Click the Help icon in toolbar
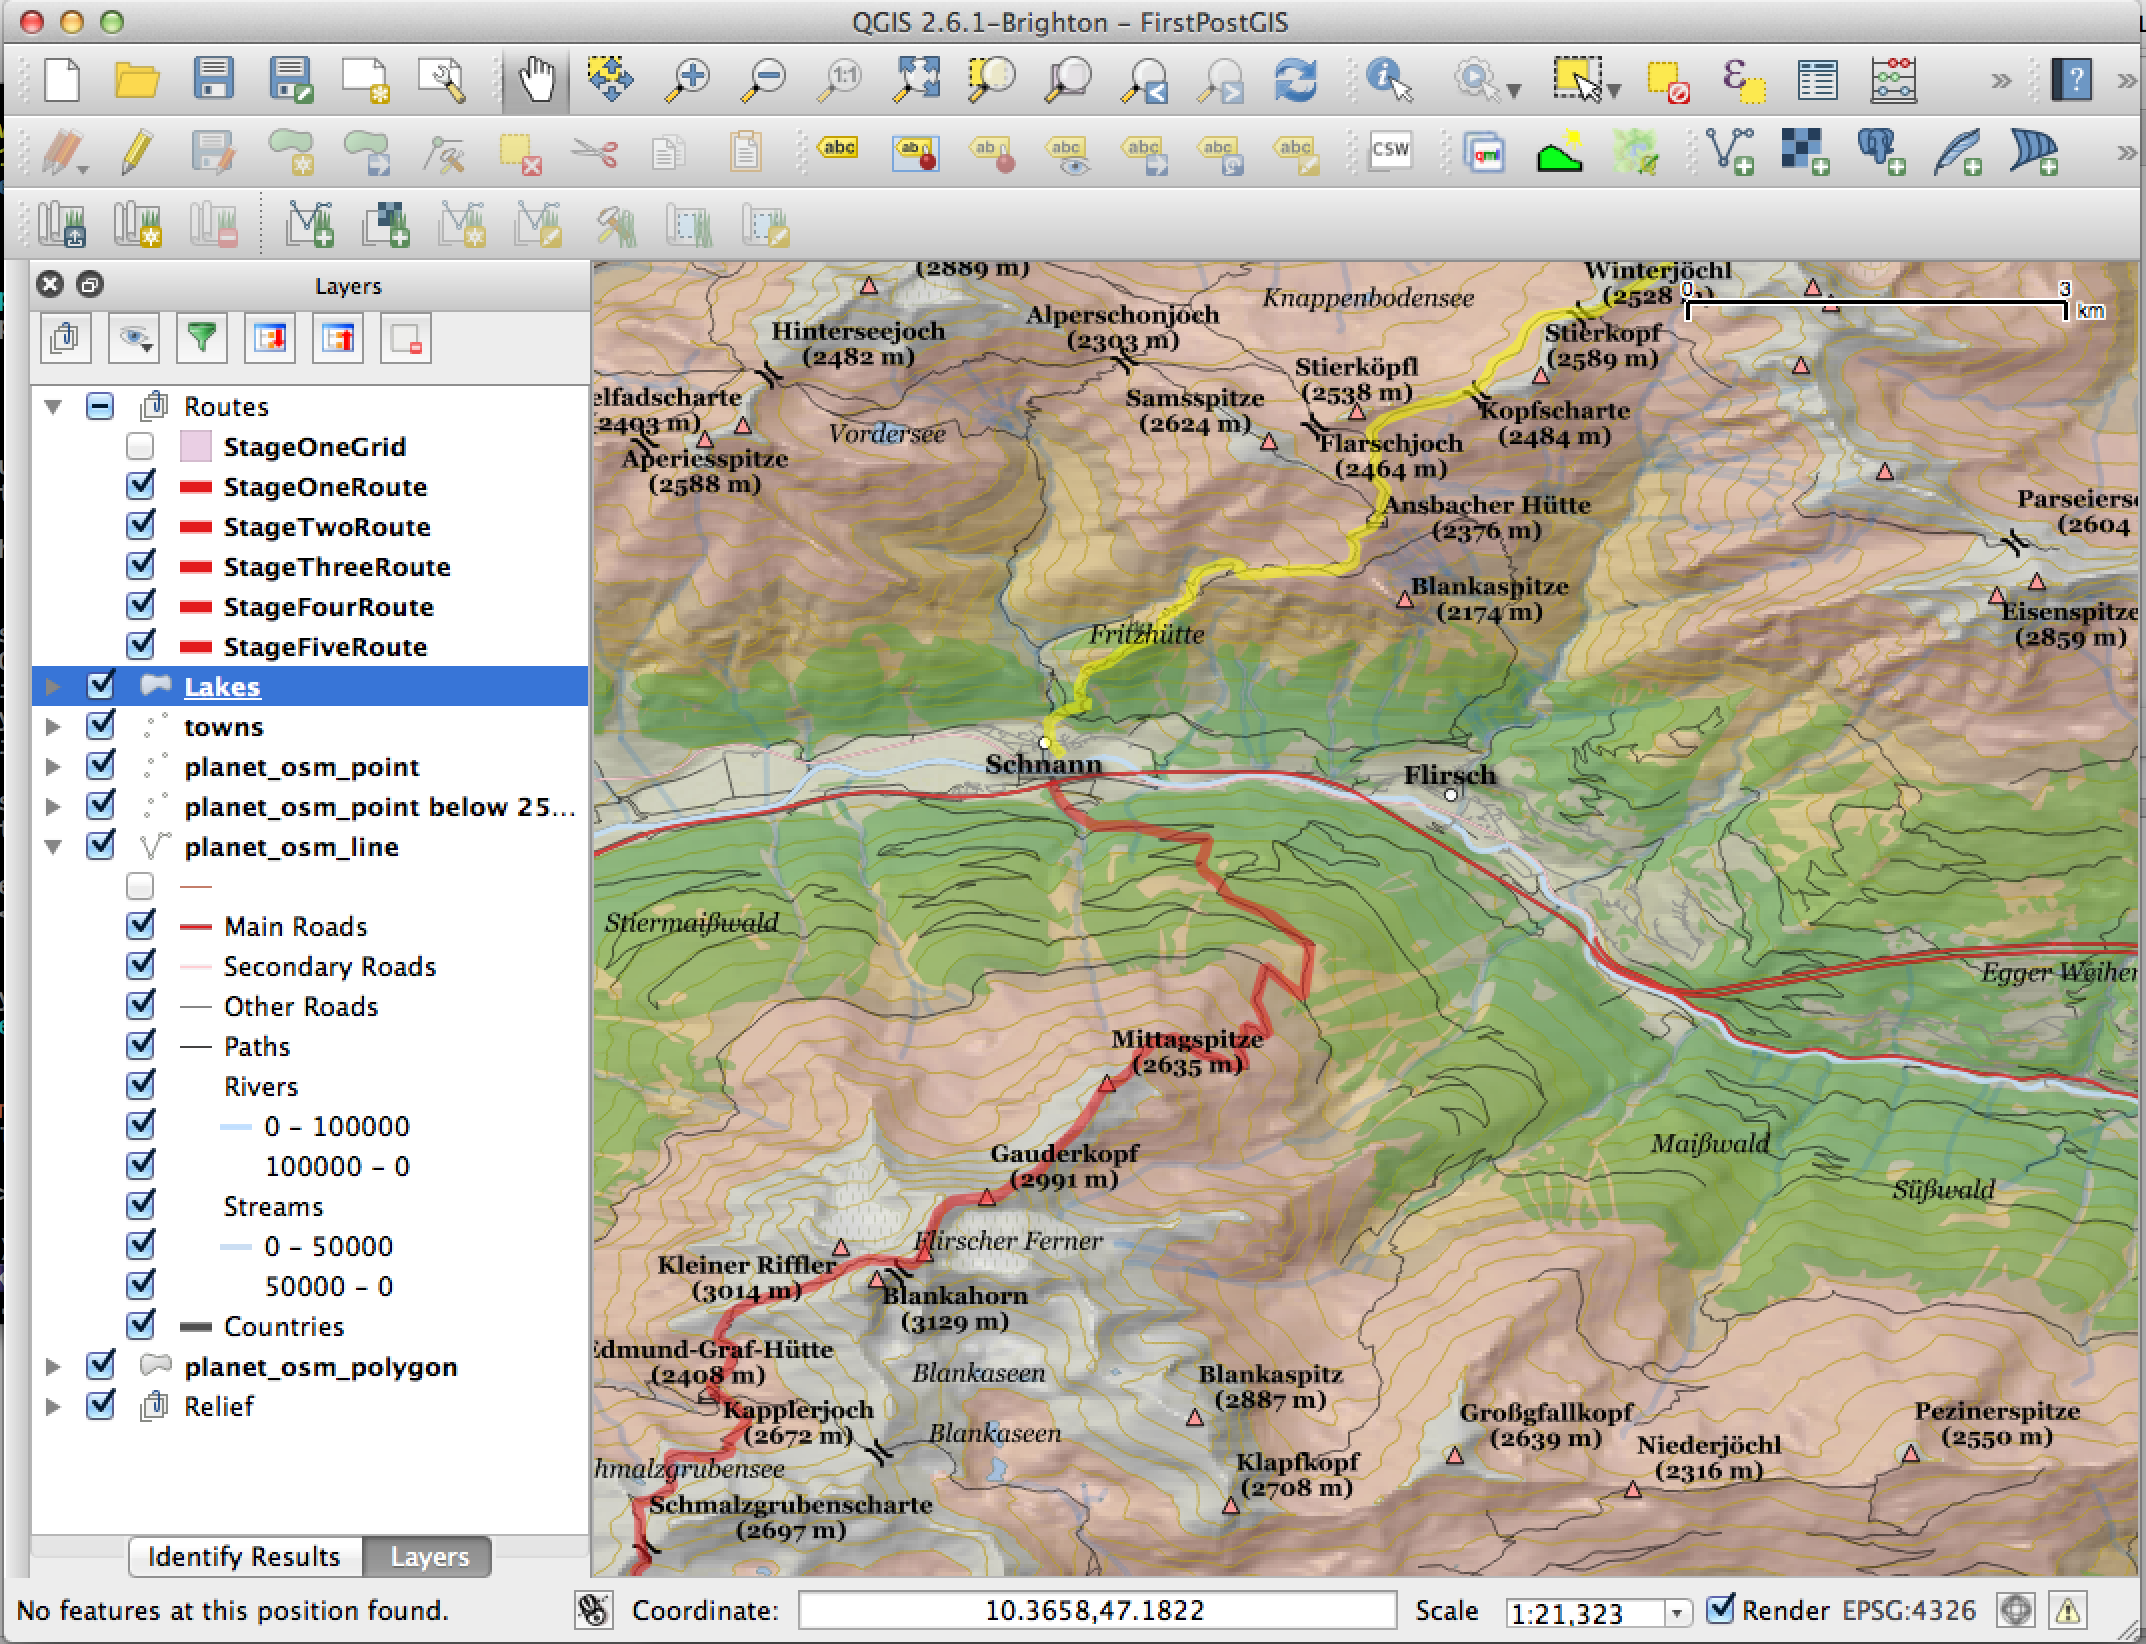2146x1644 pixels. pos(2071,80)
